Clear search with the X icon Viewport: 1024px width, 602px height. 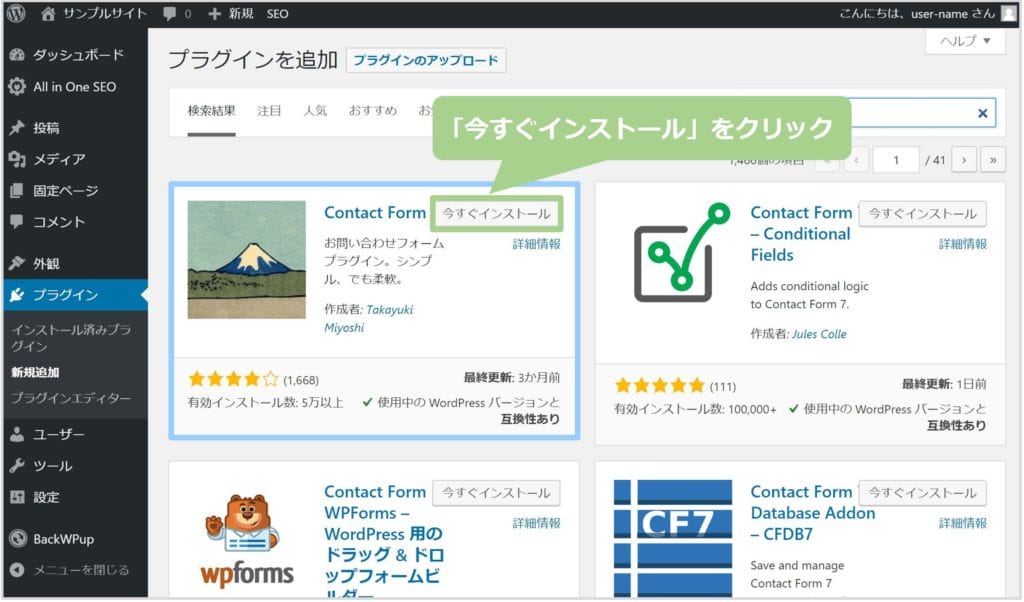[982, 114]
